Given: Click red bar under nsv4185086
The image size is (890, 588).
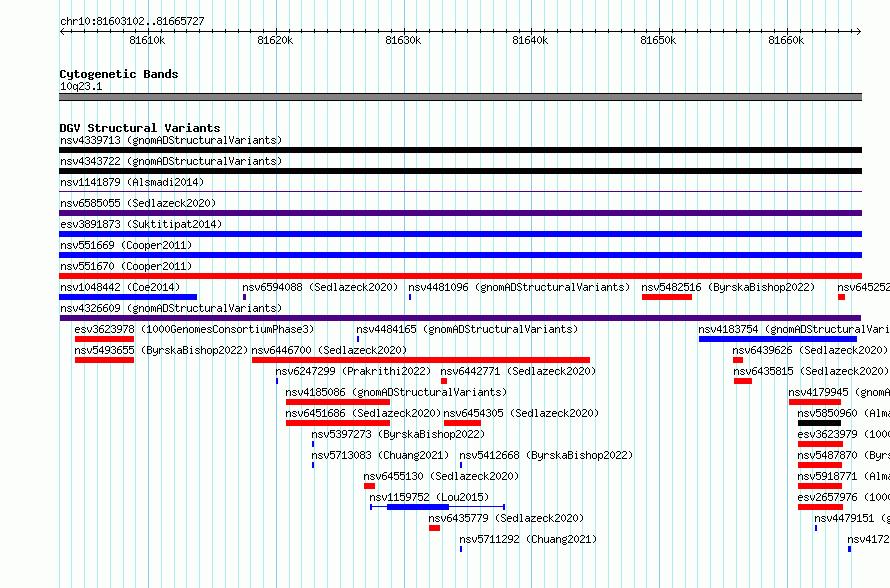Looking at the screenshot, I should click(338, 402).
